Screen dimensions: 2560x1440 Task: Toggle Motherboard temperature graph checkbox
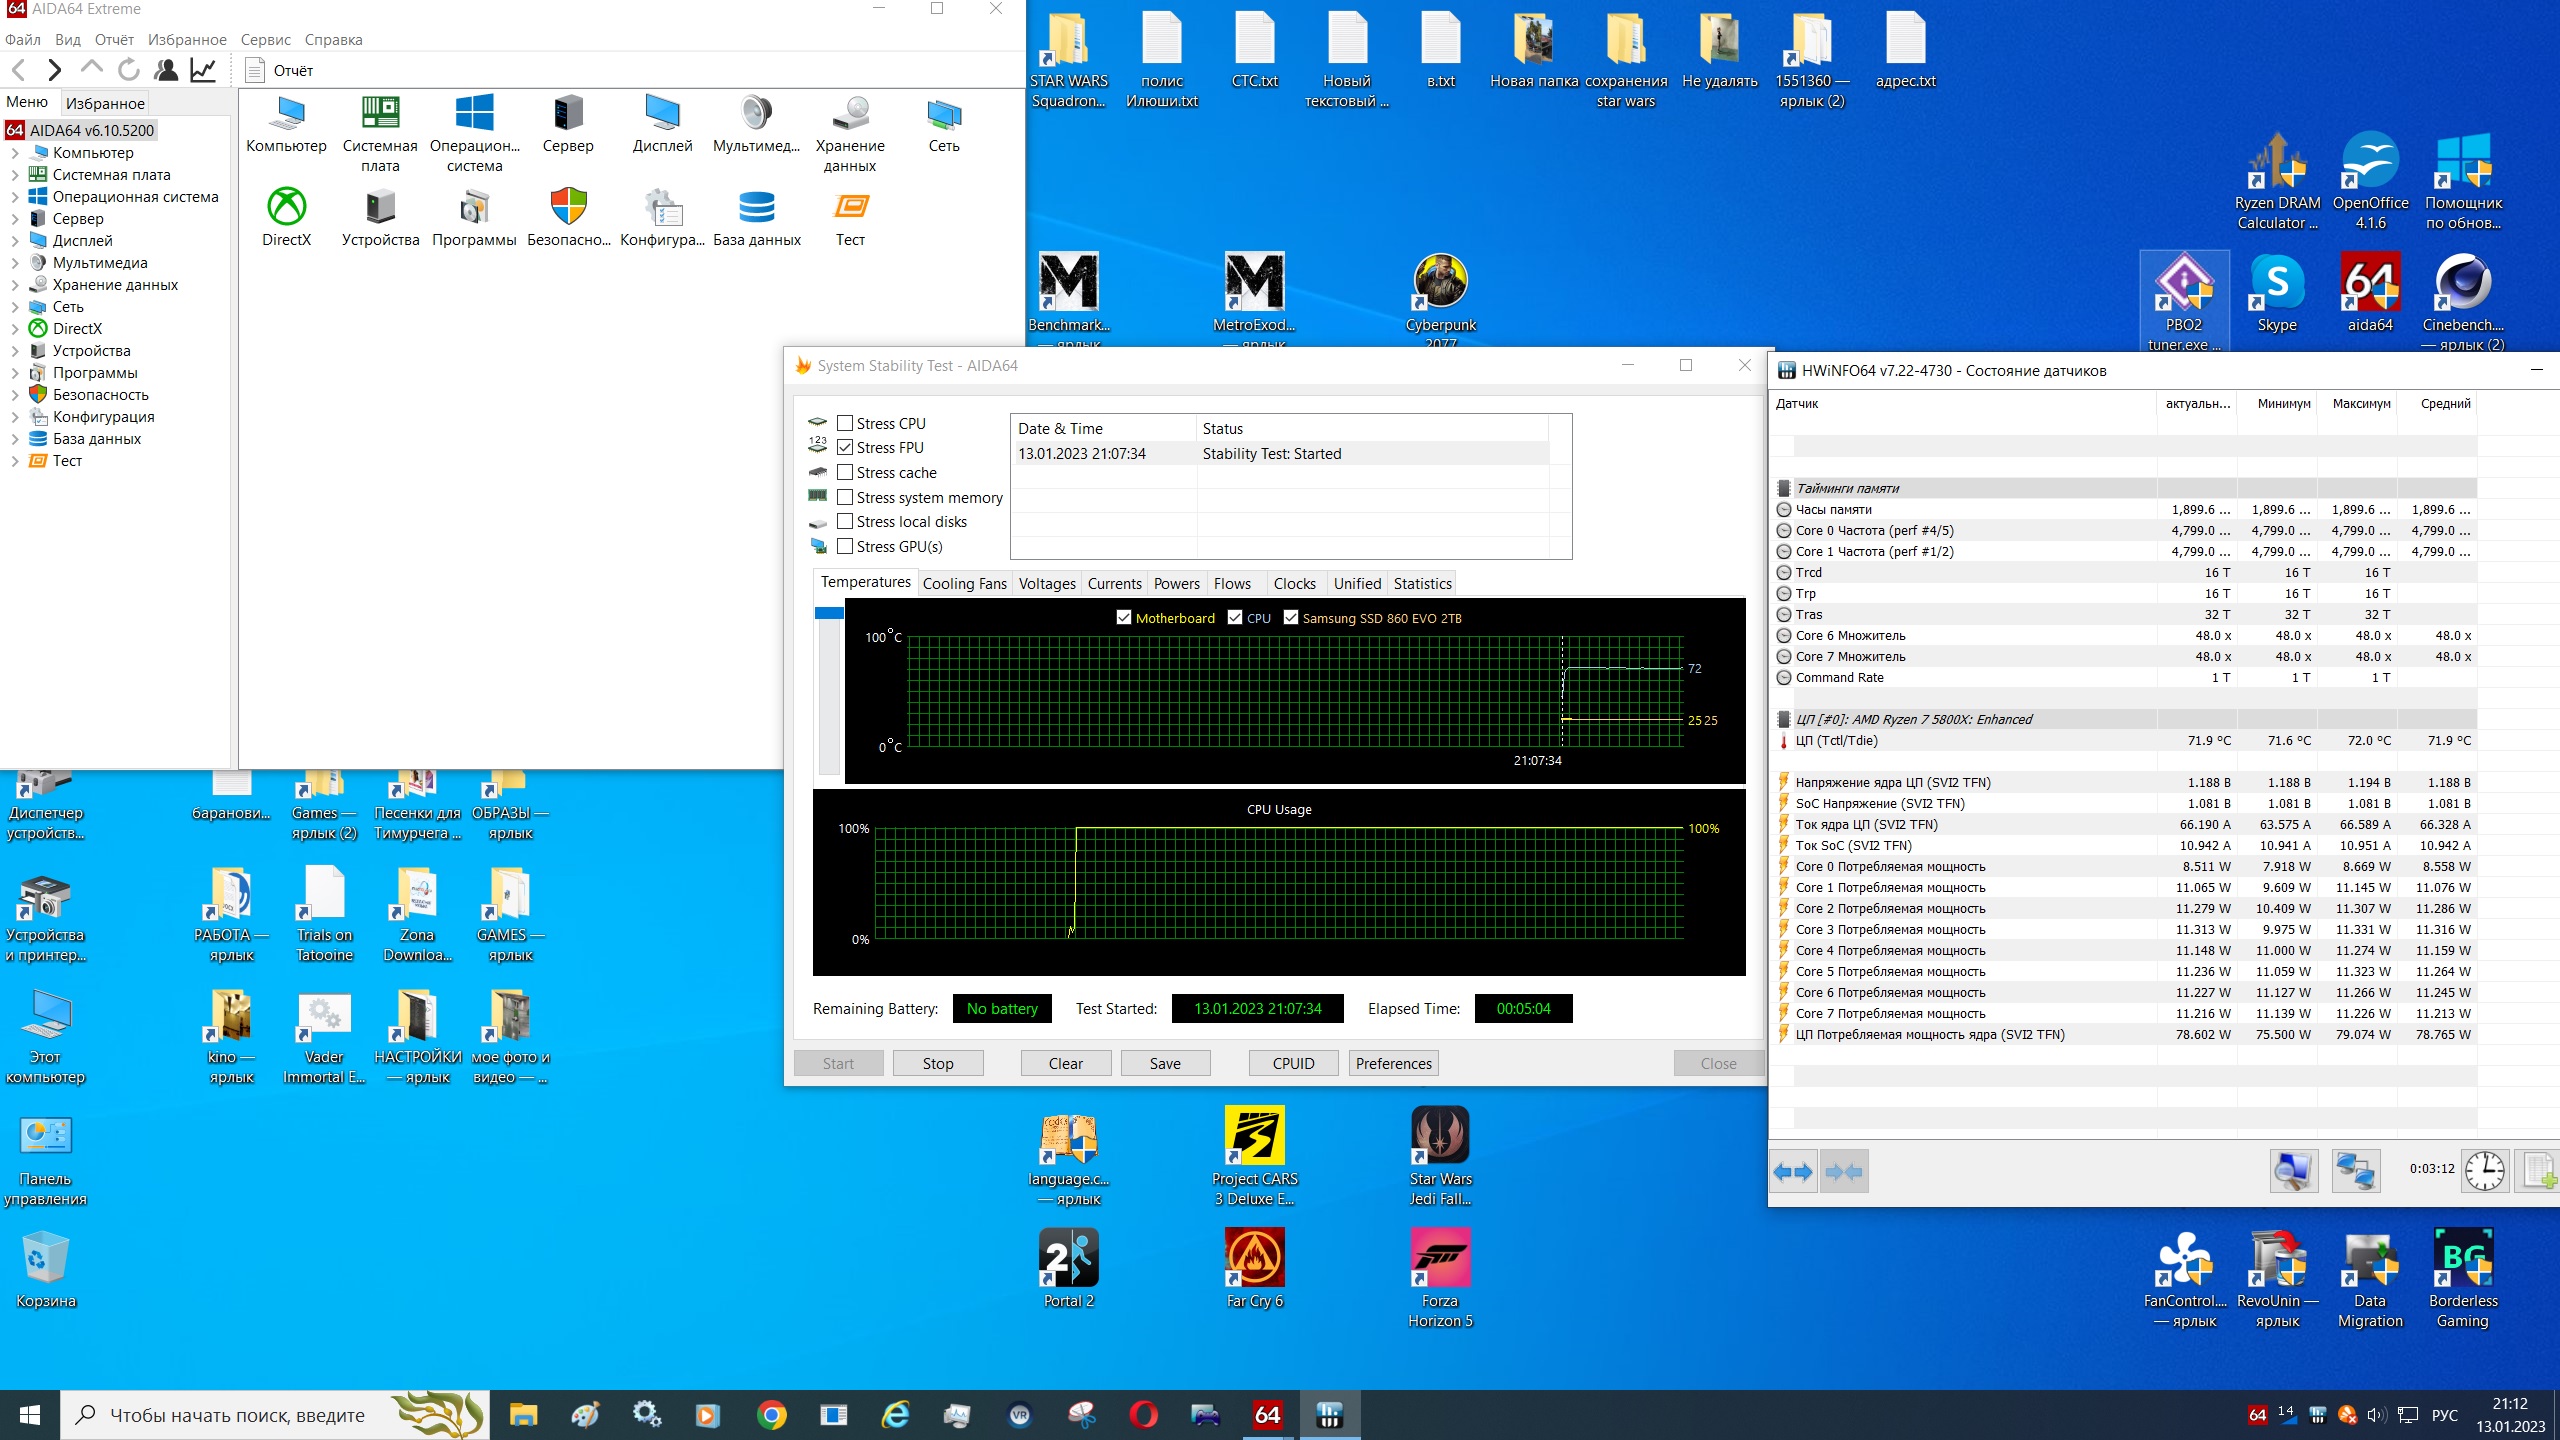tap(1124, 618)
